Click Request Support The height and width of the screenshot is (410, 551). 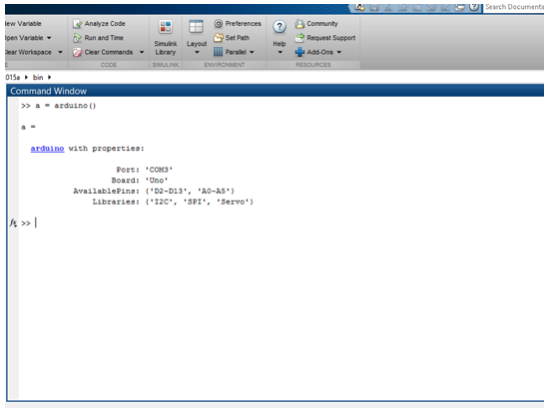coord(325,38)
